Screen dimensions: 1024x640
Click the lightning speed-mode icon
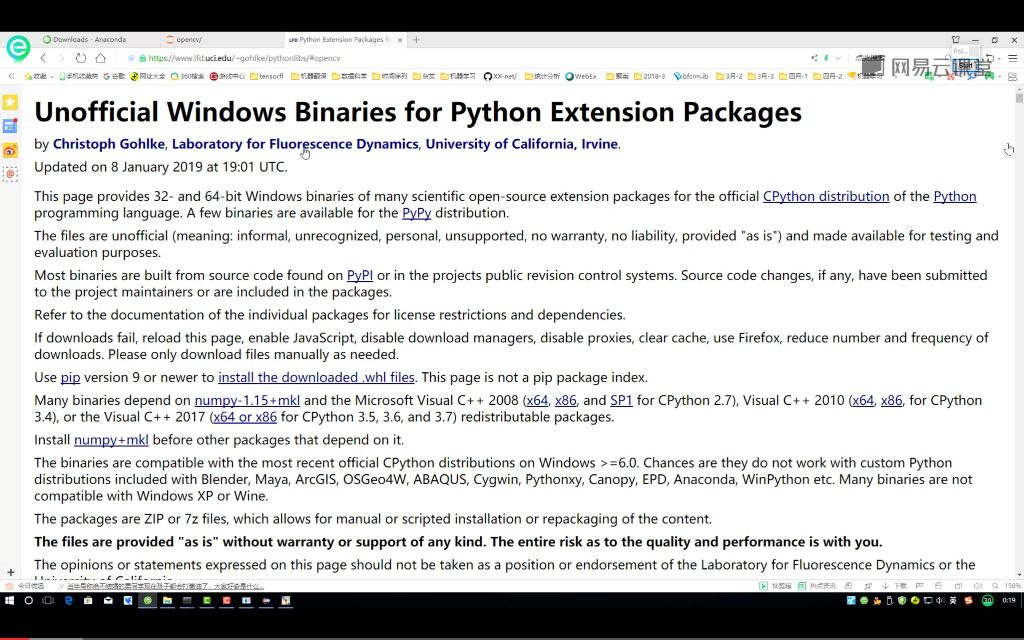tap(826, 58)
